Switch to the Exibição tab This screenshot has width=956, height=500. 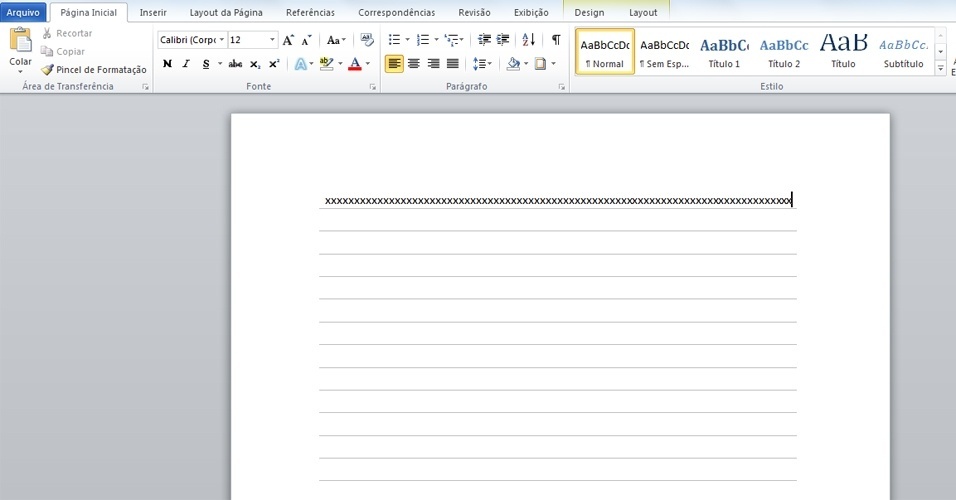(x=531, y=12)
